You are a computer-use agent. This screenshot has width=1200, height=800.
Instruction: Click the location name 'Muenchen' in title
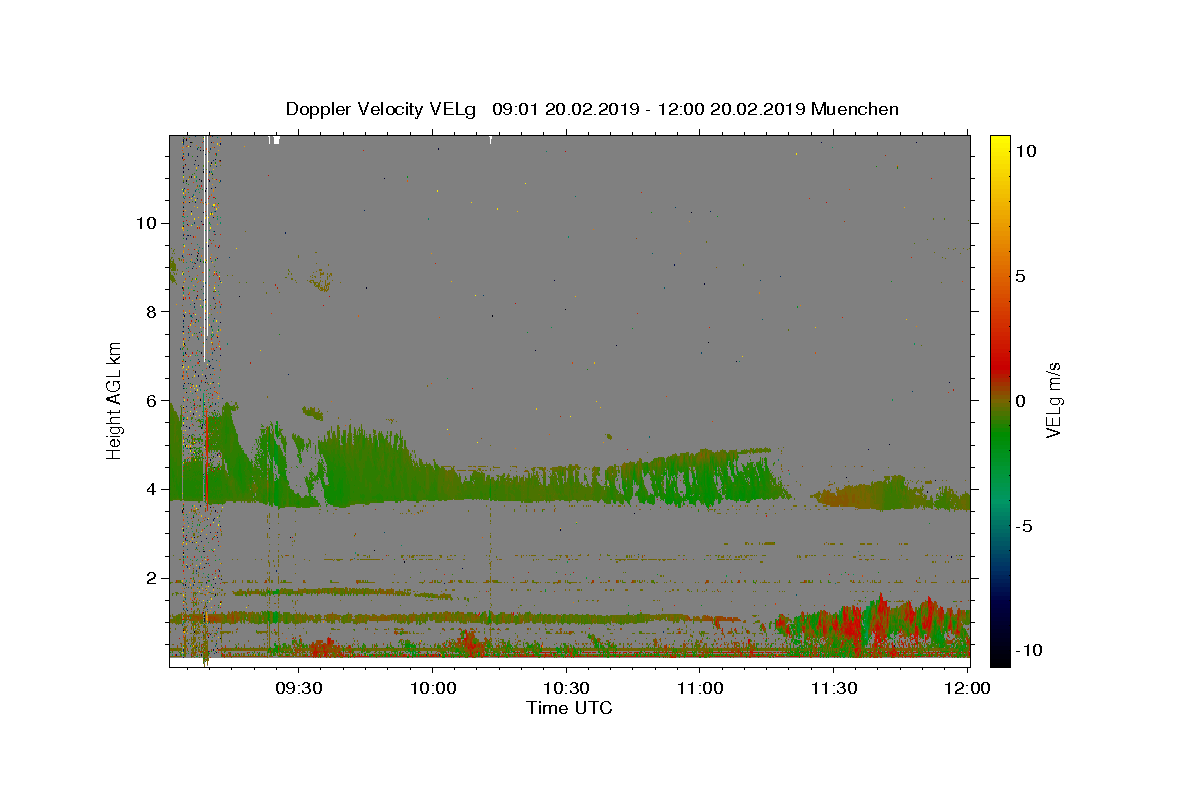point(855,109)
